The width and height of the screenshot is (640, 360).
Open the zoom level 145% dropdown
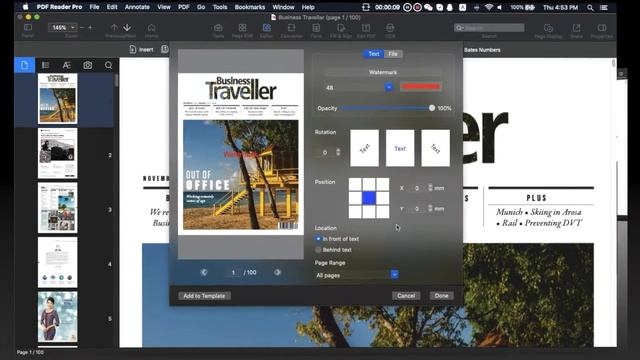(x=62, y=27)
